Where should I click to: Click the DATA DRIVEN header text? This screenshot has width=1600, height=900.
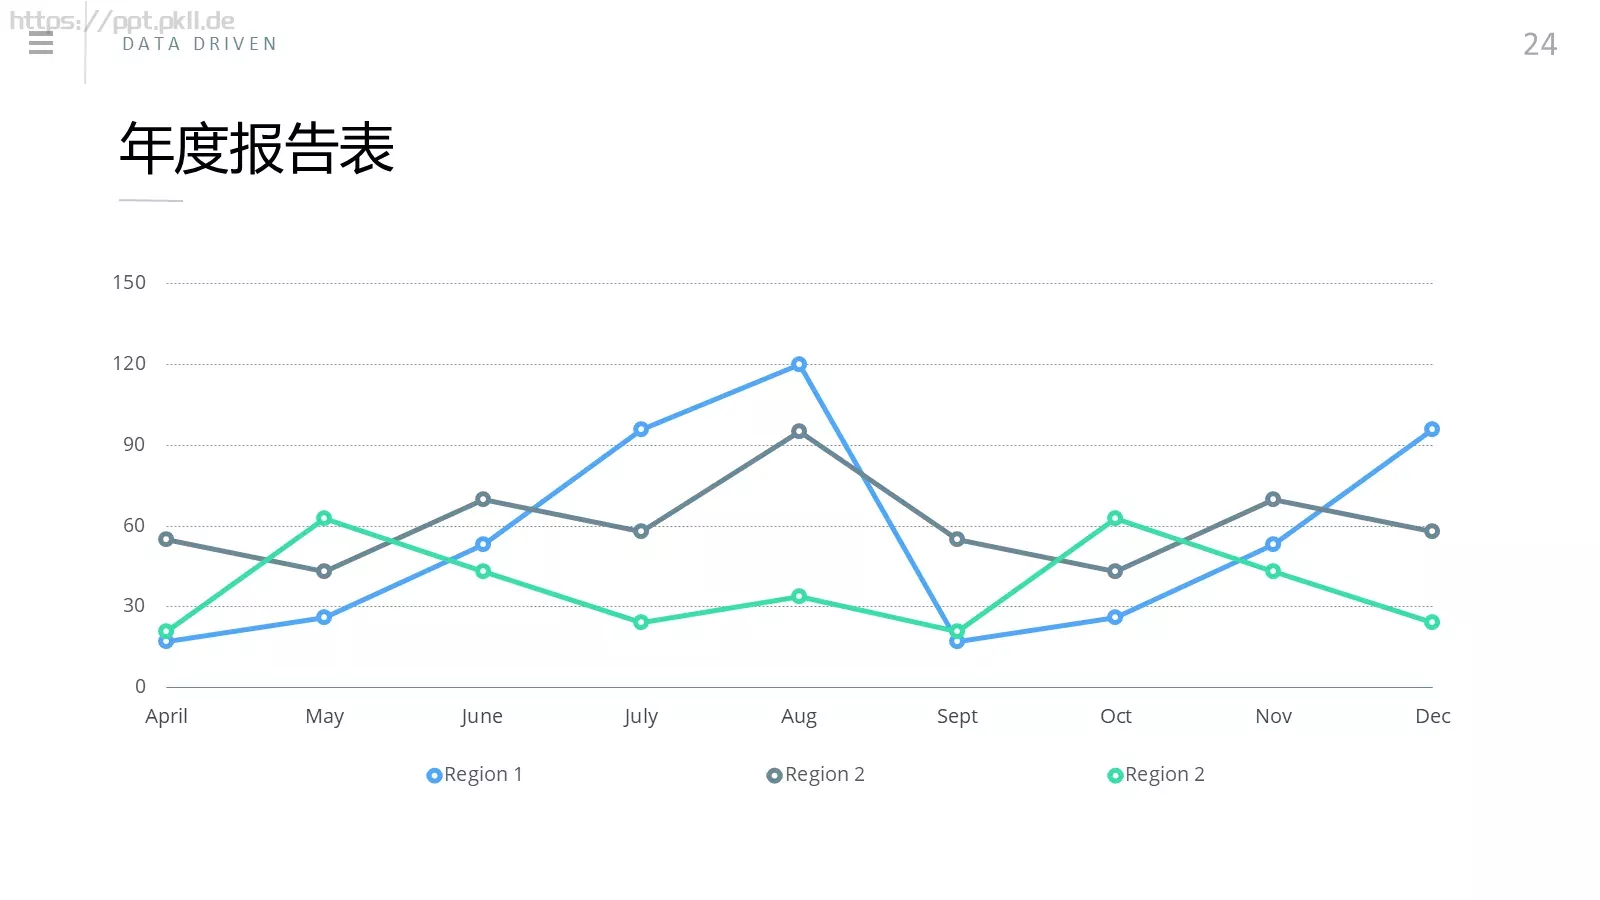(x=200, y=44)
